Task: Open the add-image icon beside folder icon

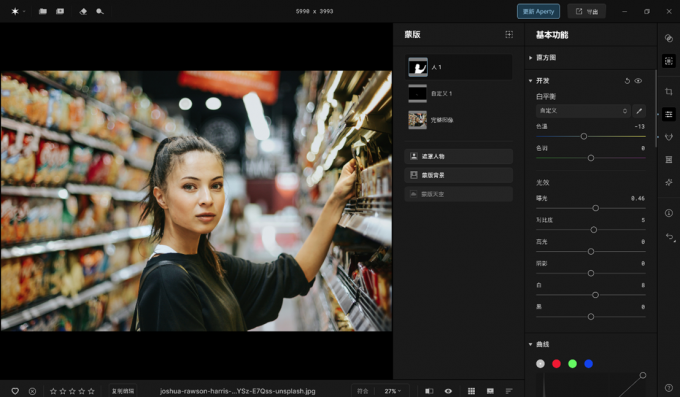Action: pyautogui.click(x=60, y=11)
